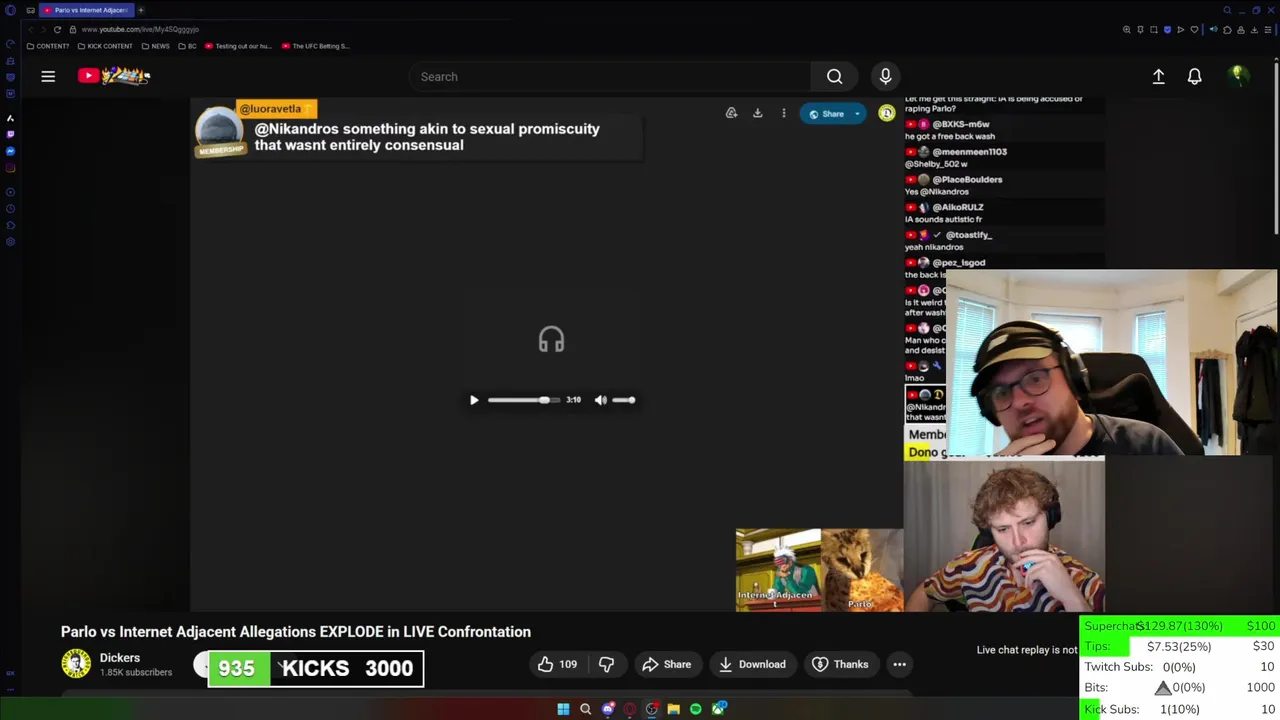The width and height of the screenshot is (1280, 720).
Task: Open the upload/create icon in the header
Action: [x=1158, y=76]
